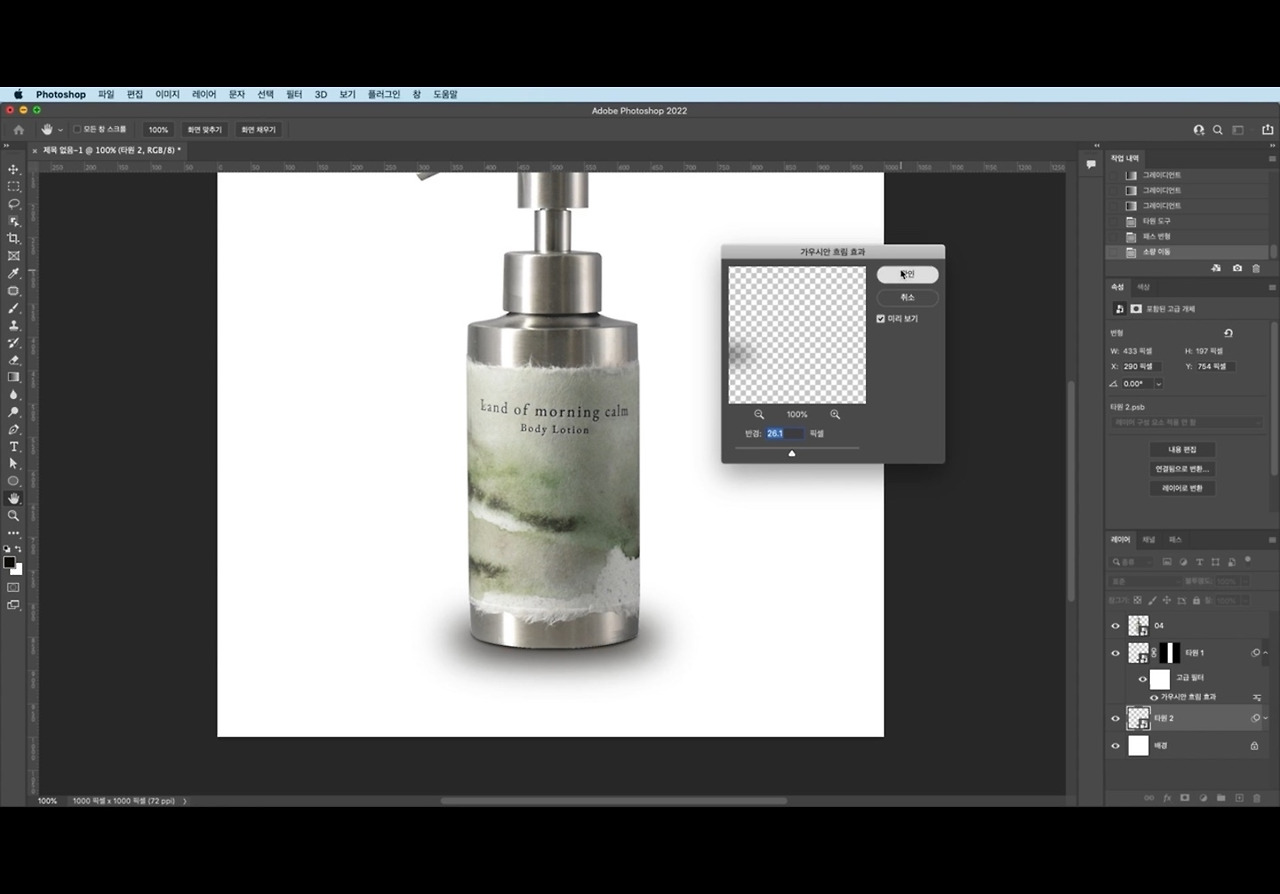
Task: Add layer style fx icon
Action: point(1167,798)
